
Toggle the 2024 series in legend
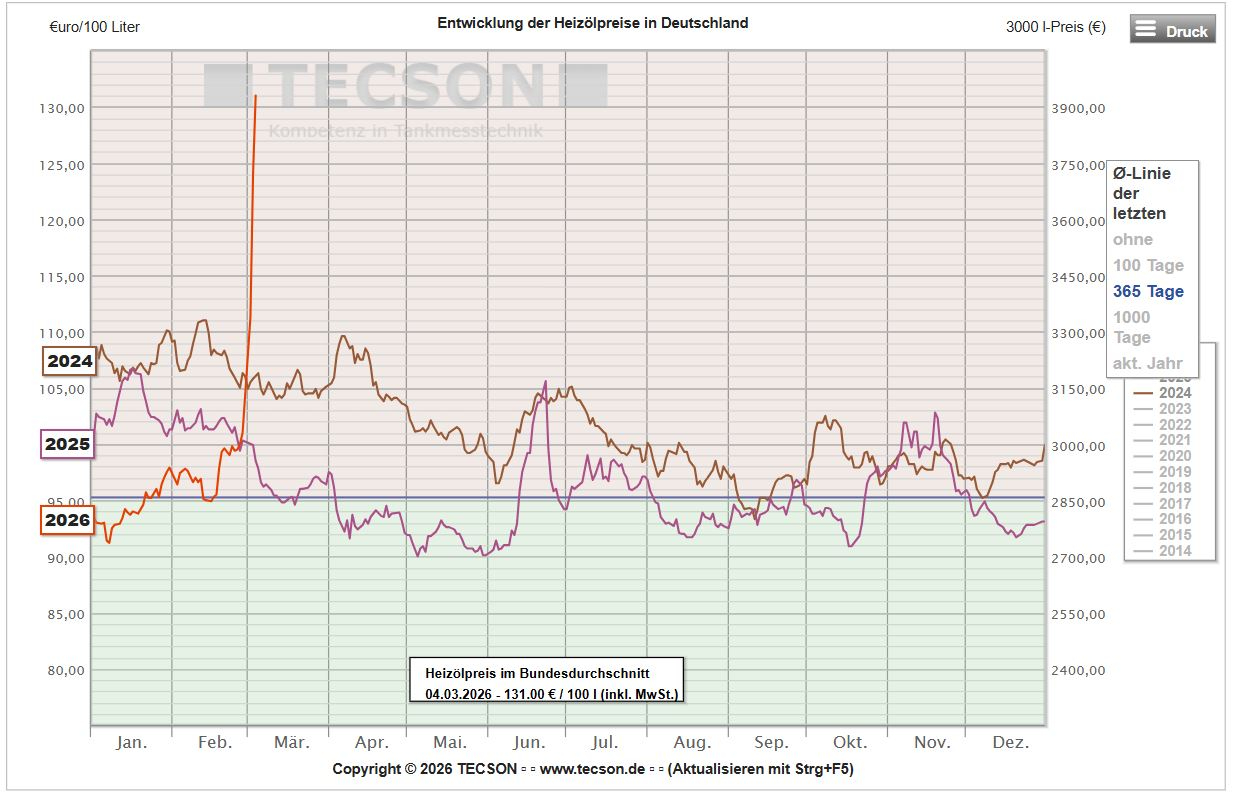(1174, 393)
